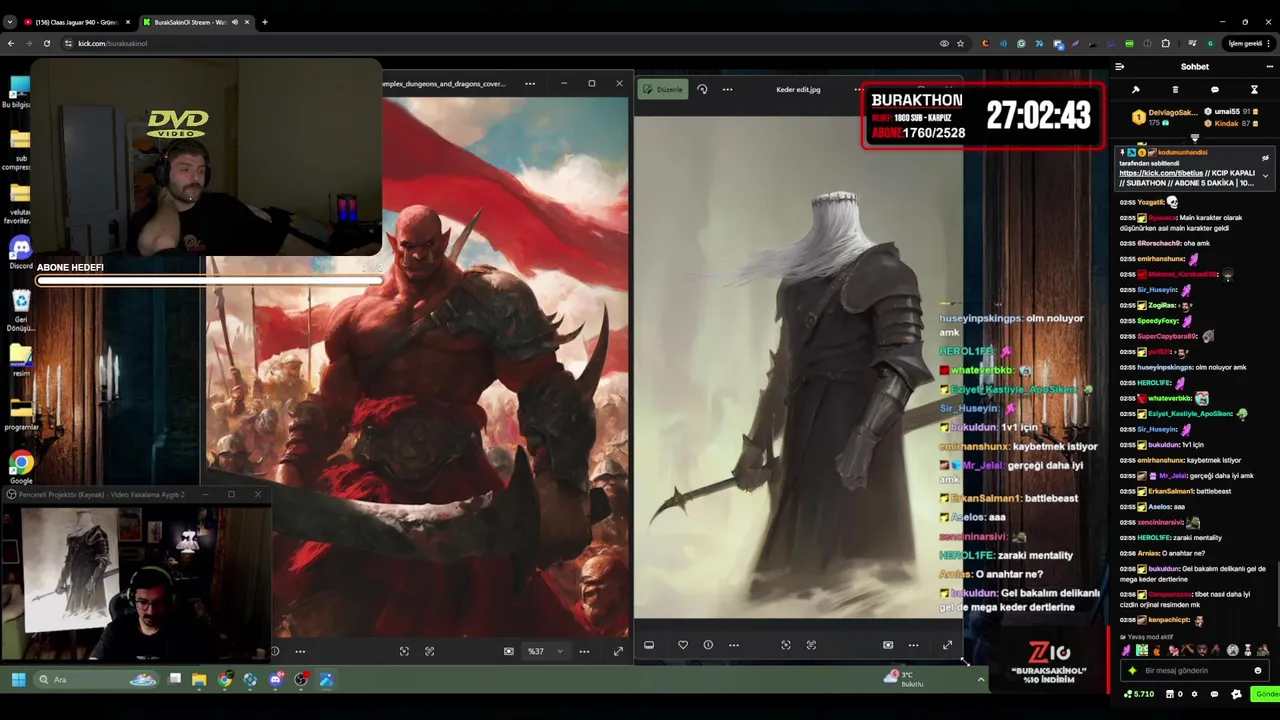Image resolution: width=1280 pixels, height=720 pixels.
Task: Mute the BurakSakinOl Stream tab audio
Action: click(x=235, y=22)
